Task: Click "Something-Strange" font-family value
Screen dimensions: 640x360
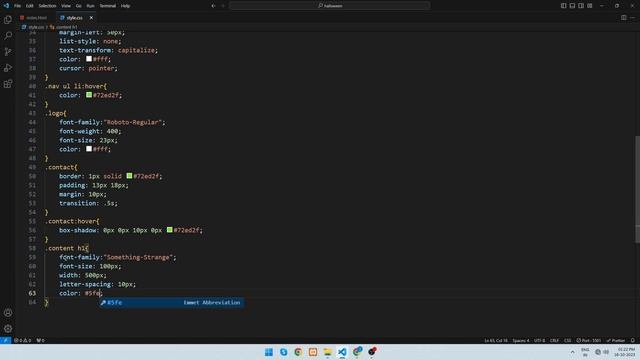Action: click(139, 257)
